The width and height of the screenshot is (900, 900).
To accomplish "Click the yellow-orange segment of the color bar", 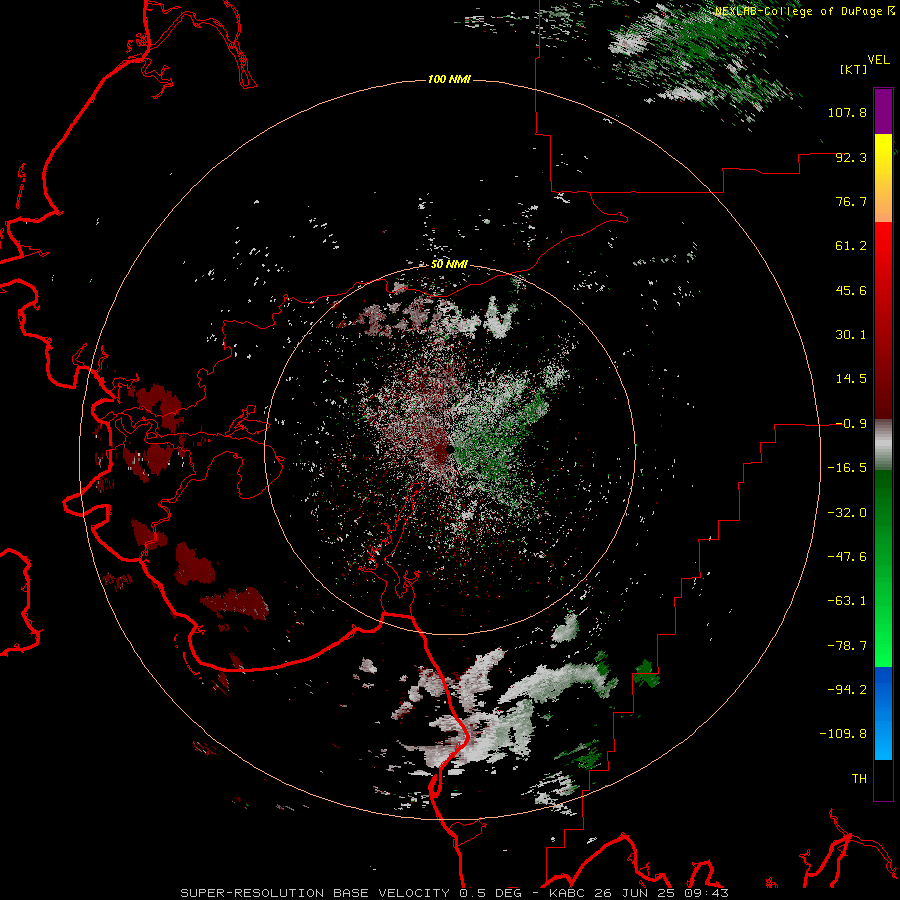I will [x=883, y=178].
